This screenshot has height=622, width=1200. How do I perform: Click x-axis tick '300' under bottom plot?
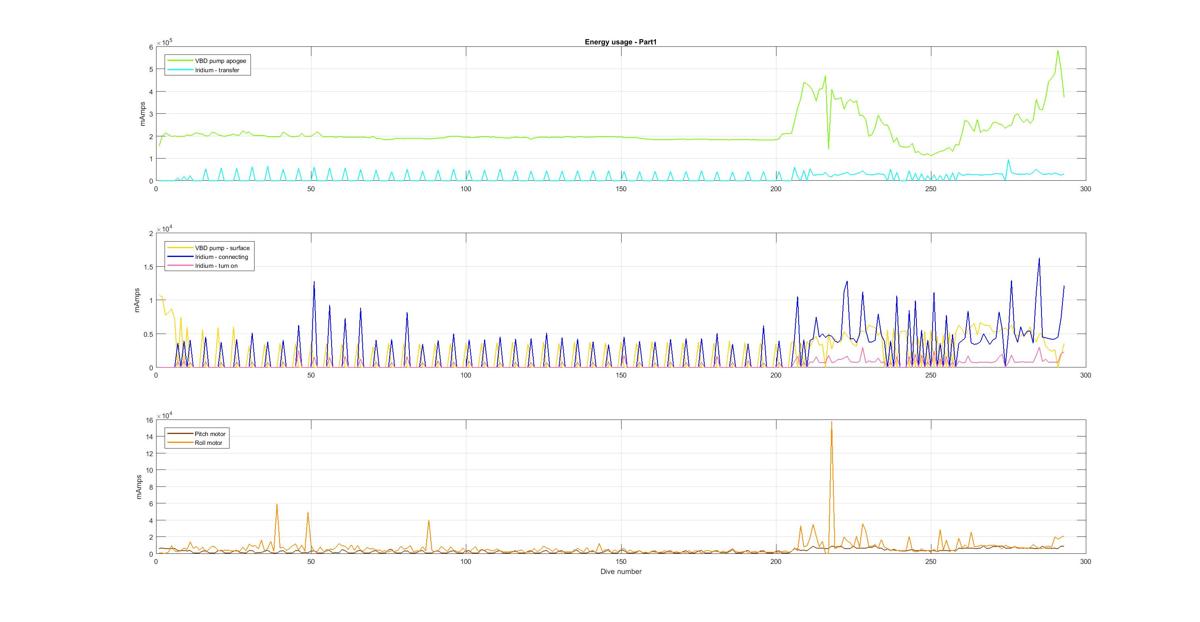click(1085, 562)
